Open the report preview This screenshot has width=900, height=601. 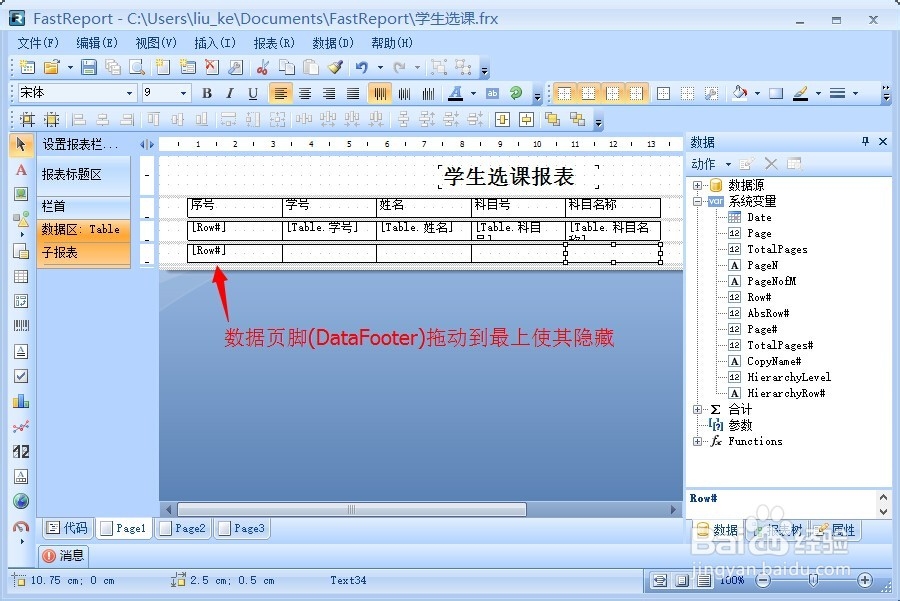[136, 67]
